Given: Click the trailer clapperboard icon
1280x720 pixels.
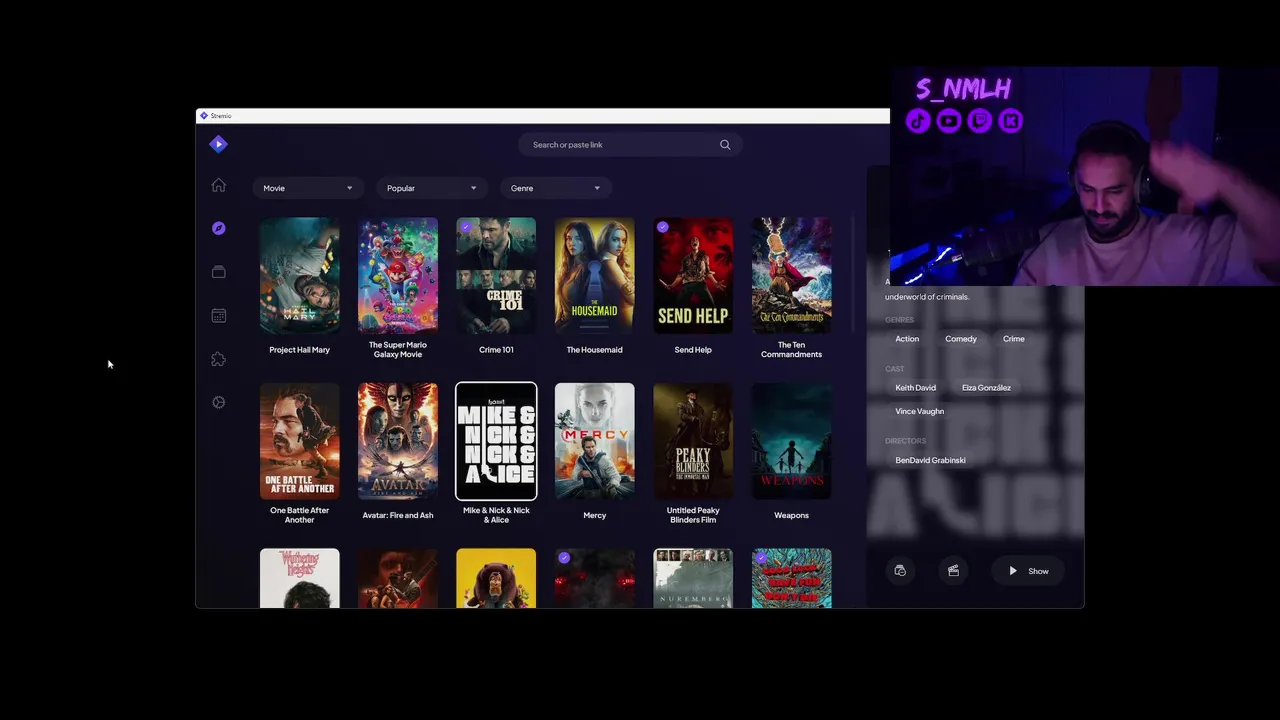Looking at the screenshot, I should pyautogui.click(x=953, y=571).
